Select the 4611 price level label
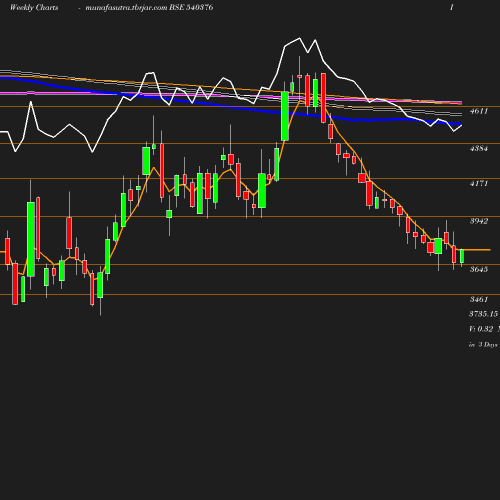The image size is (500, 500). point(479,111)
